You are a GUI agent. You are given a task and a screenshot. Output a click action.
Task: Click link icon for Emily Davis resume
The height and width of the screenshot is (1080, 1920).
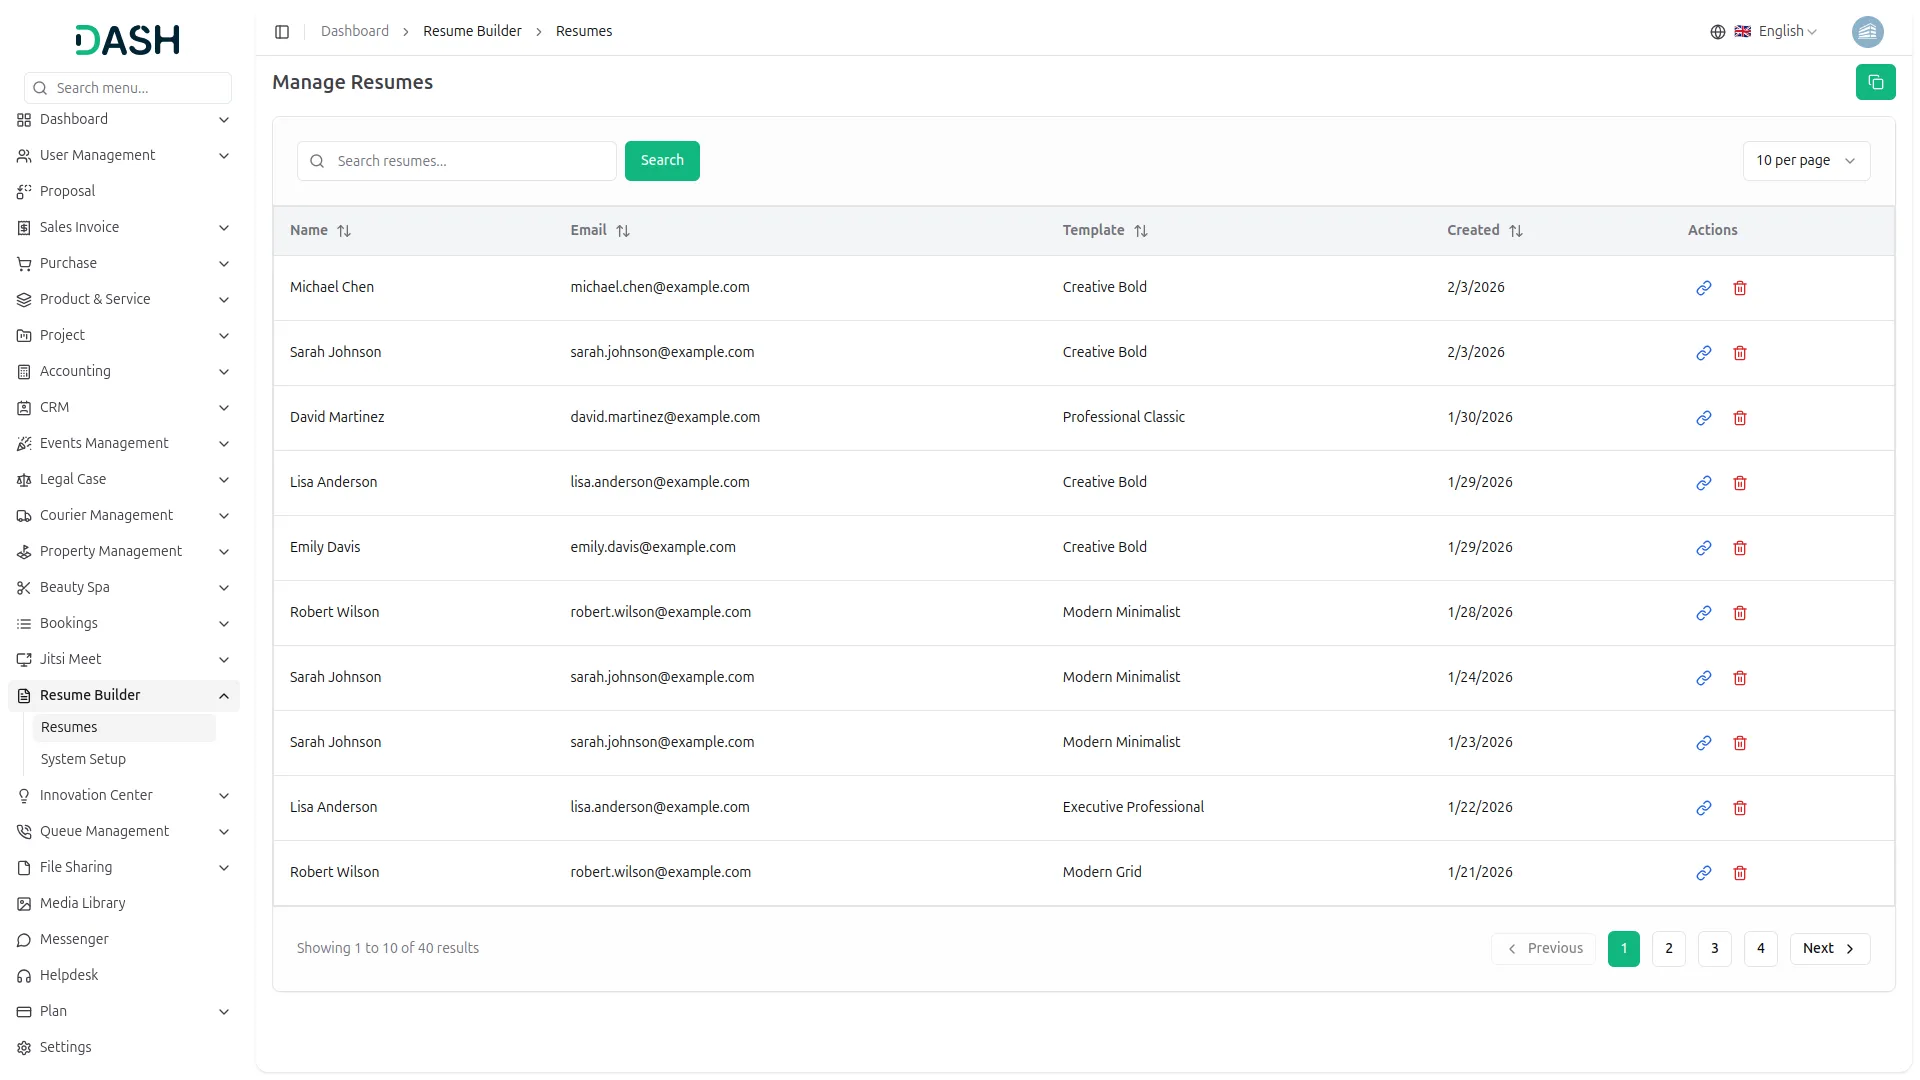coord(1703,548)
